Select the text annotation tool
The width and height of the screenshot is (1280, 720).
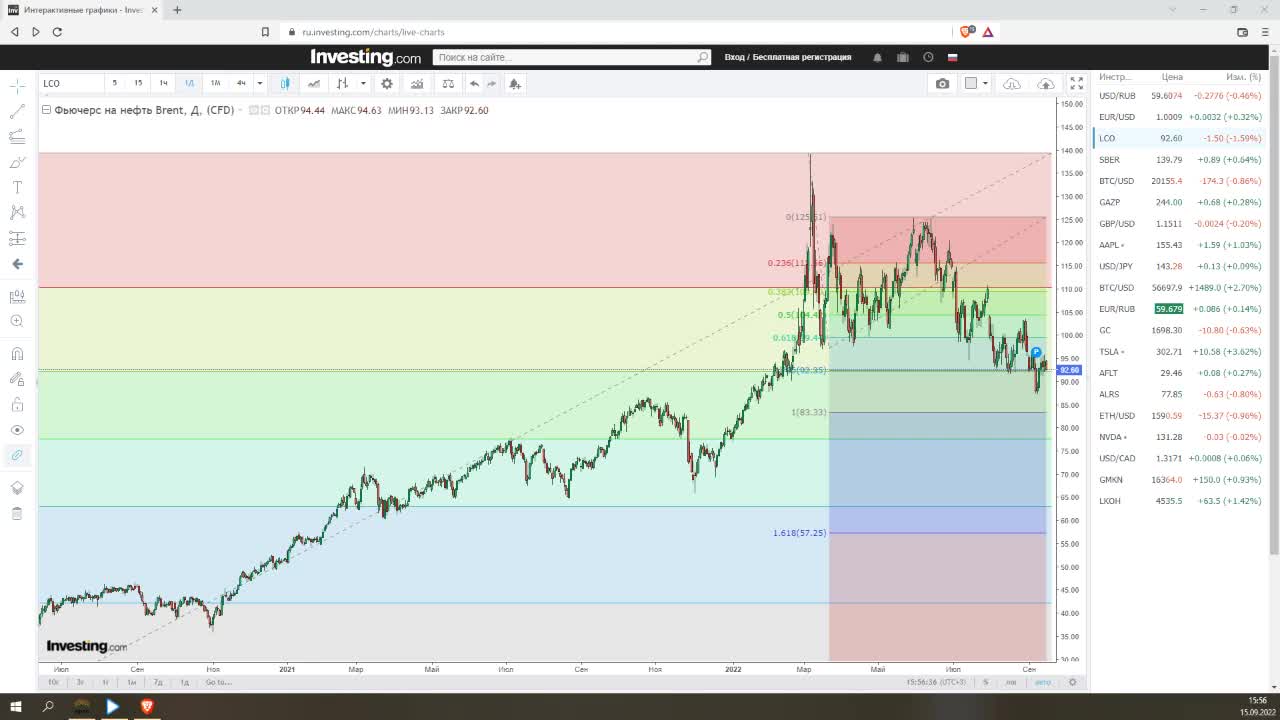coord(17,187)
